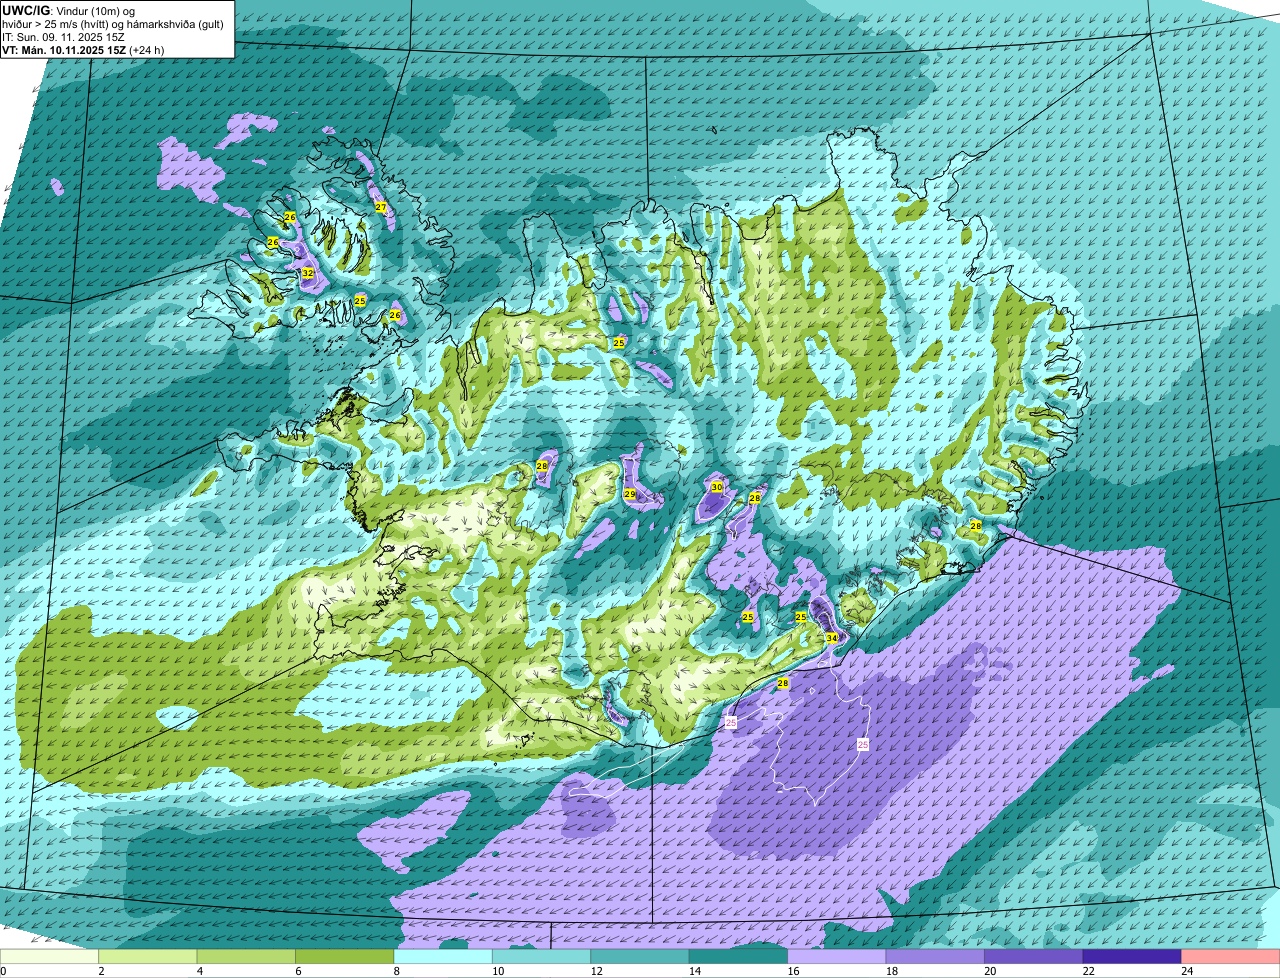The height and width of the screenshot is (978, 1280).
Task: Click the 4–6 m/s legend color swatch
Action: point(246,956)
